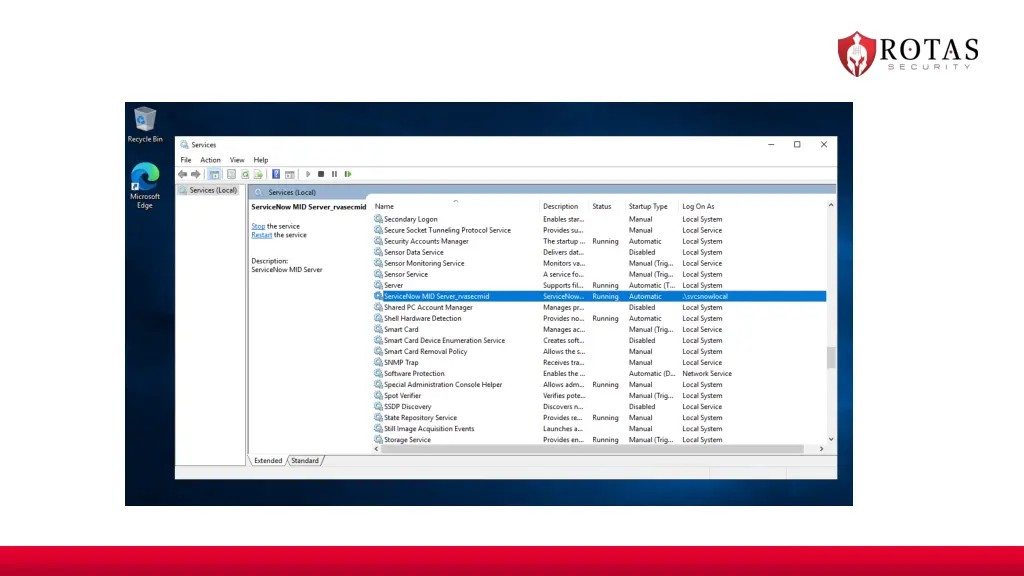1024x576 pixels.
Task: Click Network Service in Software Protection row
Action: pyautogui.click(x=707, y=373)
